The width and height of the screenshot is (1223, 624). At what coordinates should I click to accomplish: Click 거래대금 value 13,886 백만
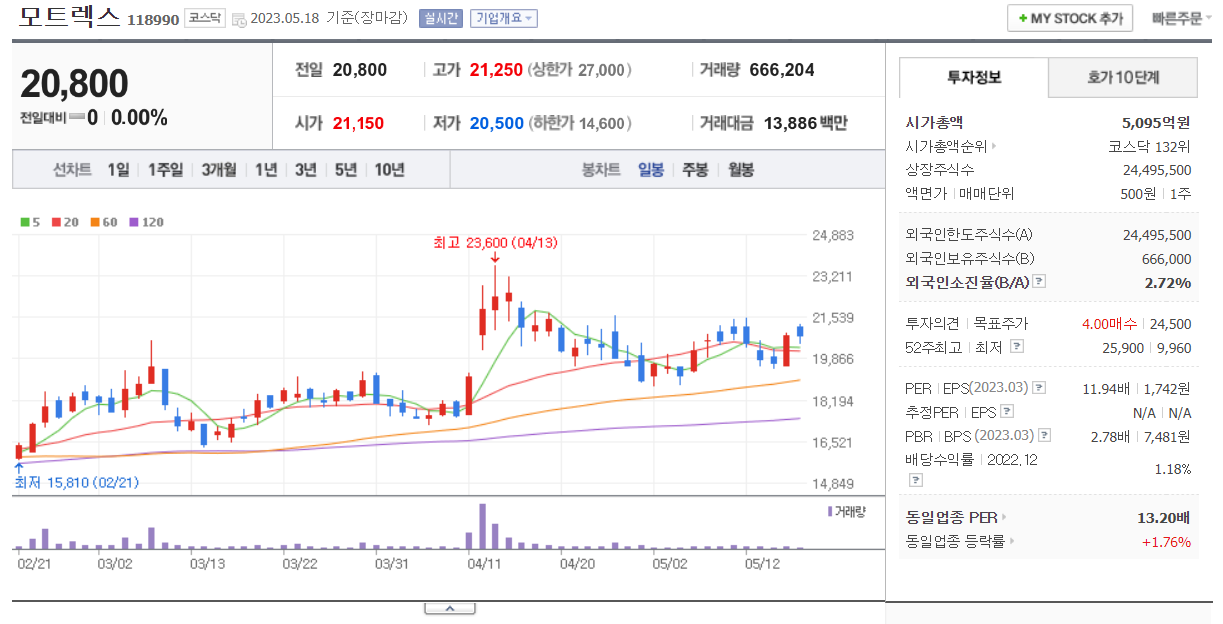(x=805, y=124)
